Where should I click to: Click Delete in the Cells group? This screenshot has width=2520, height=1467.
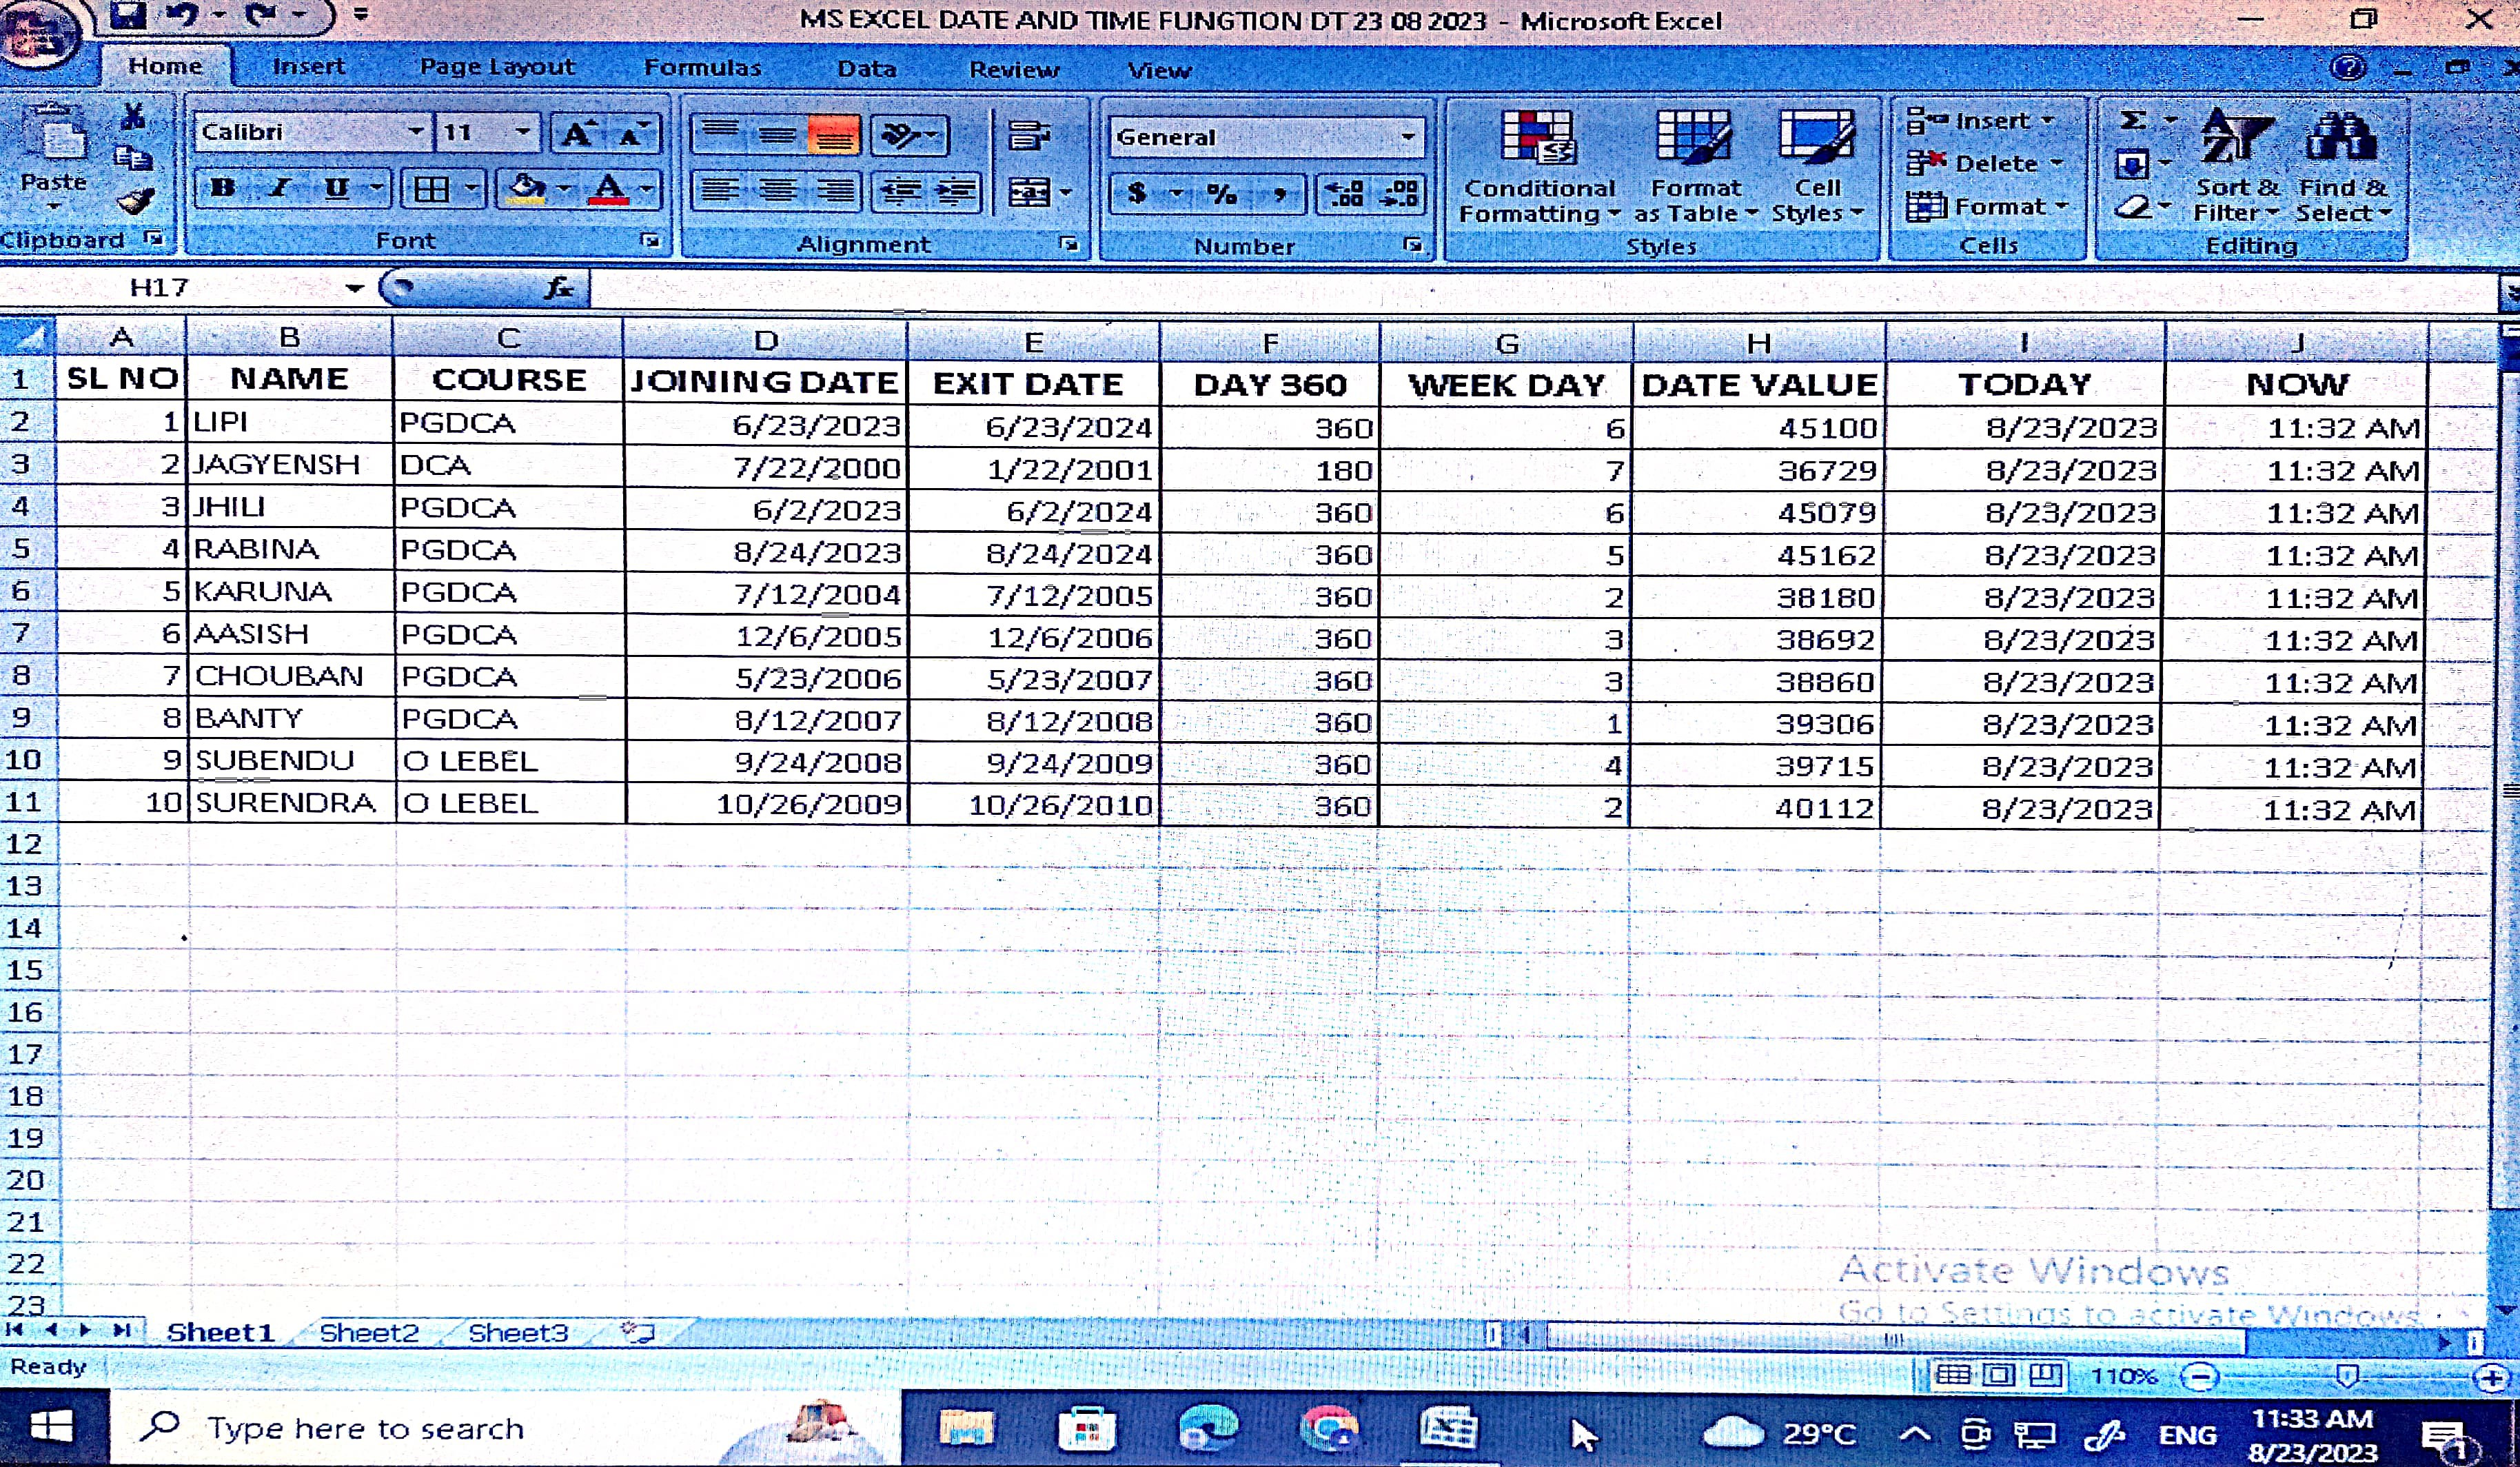[x=1994, y=164]
